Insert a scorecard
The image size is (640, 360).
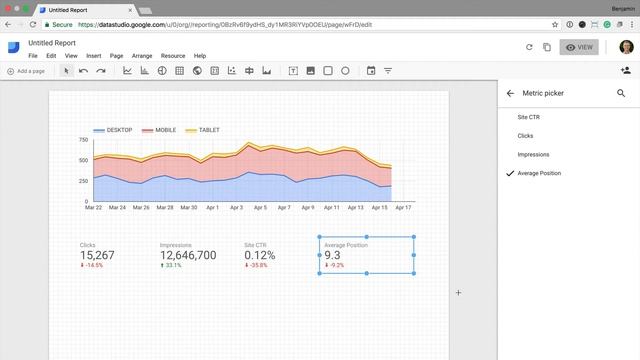[x=215, y=71]
